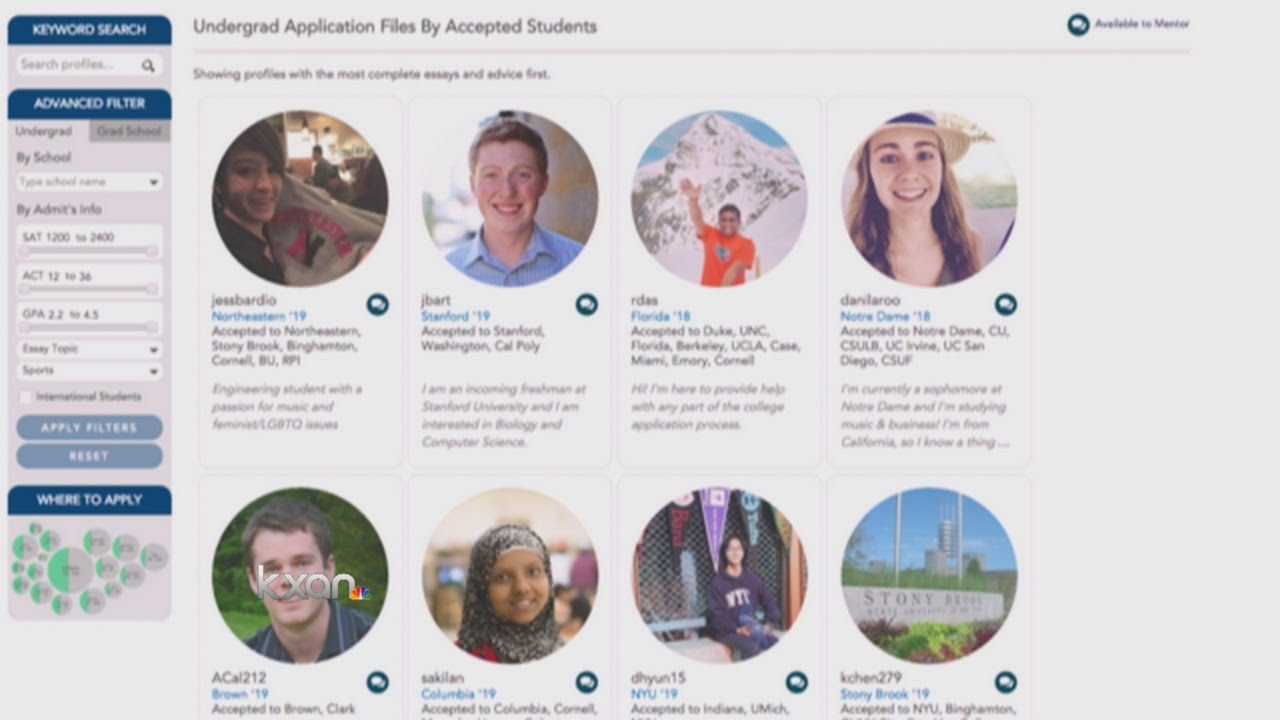
Task: Open Florida '18 link
Action: pos(661,316)
